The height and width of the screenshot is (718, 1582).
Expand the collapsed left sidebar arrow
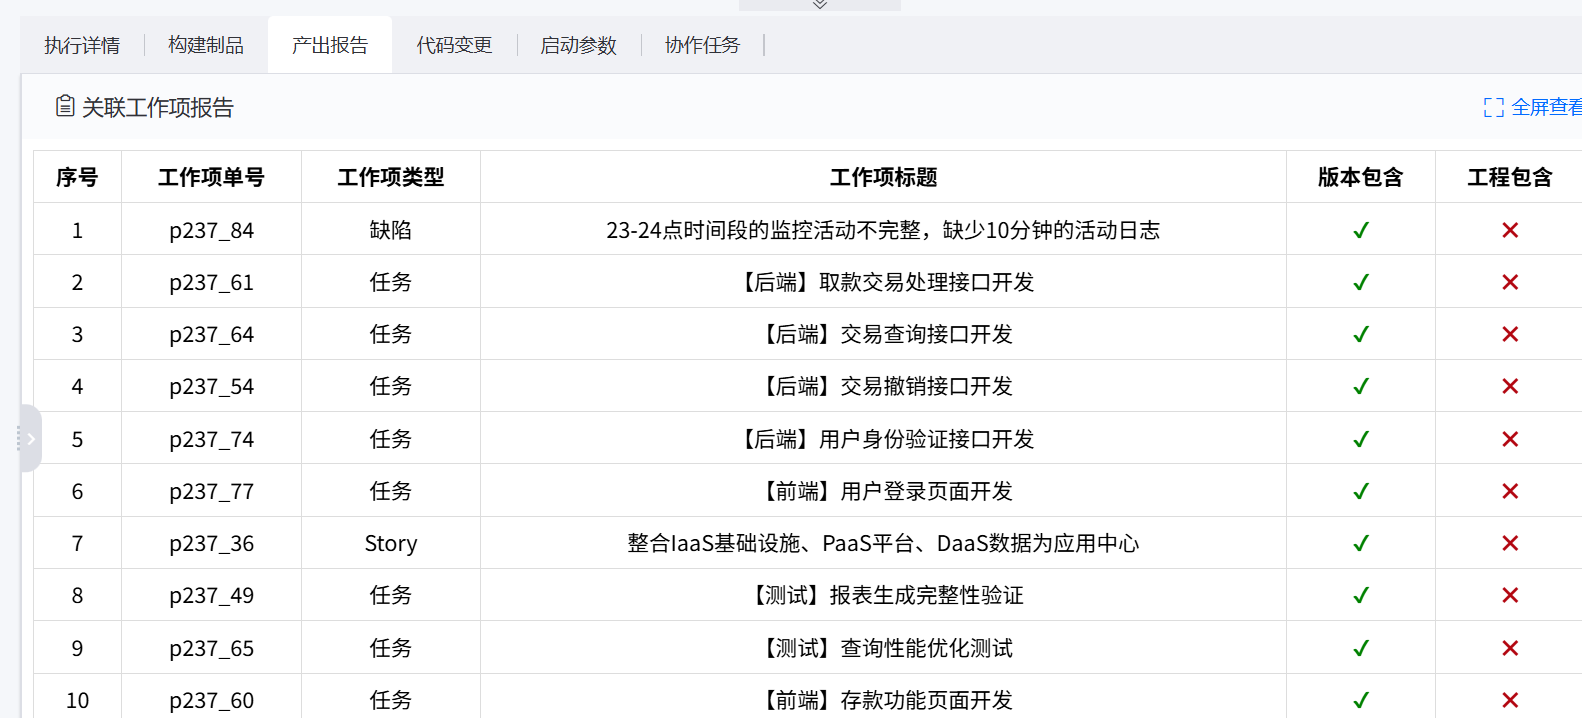click(31, 438)
